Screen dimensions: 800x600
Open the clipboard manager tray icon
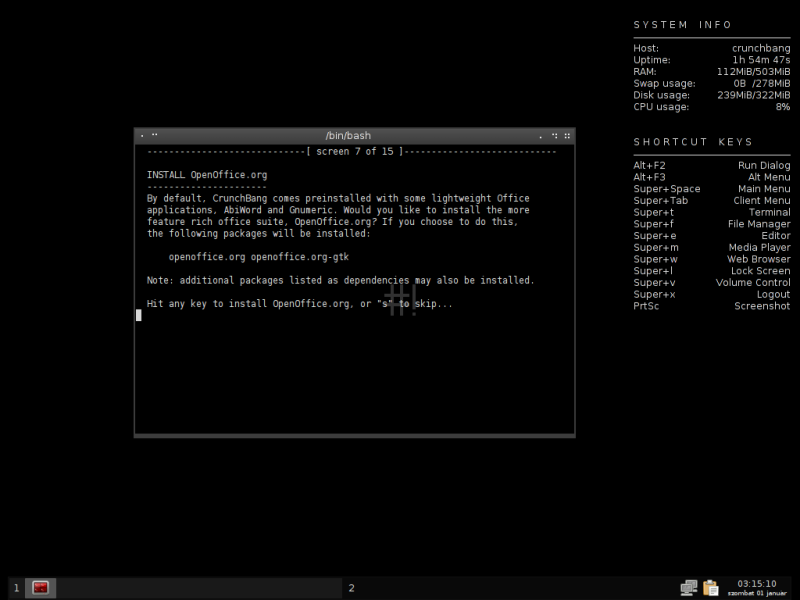click(x=710, y=588)
